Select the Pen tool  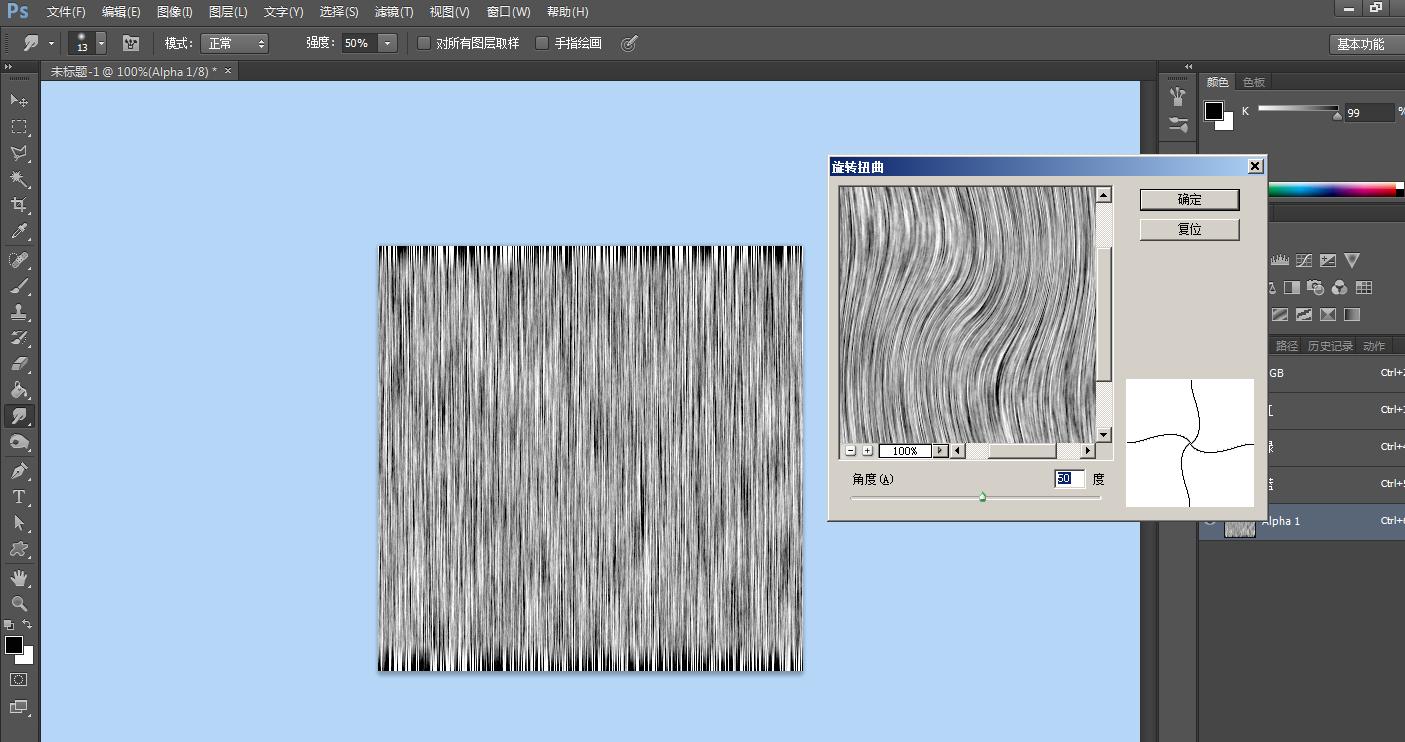(x=19, y=471)
